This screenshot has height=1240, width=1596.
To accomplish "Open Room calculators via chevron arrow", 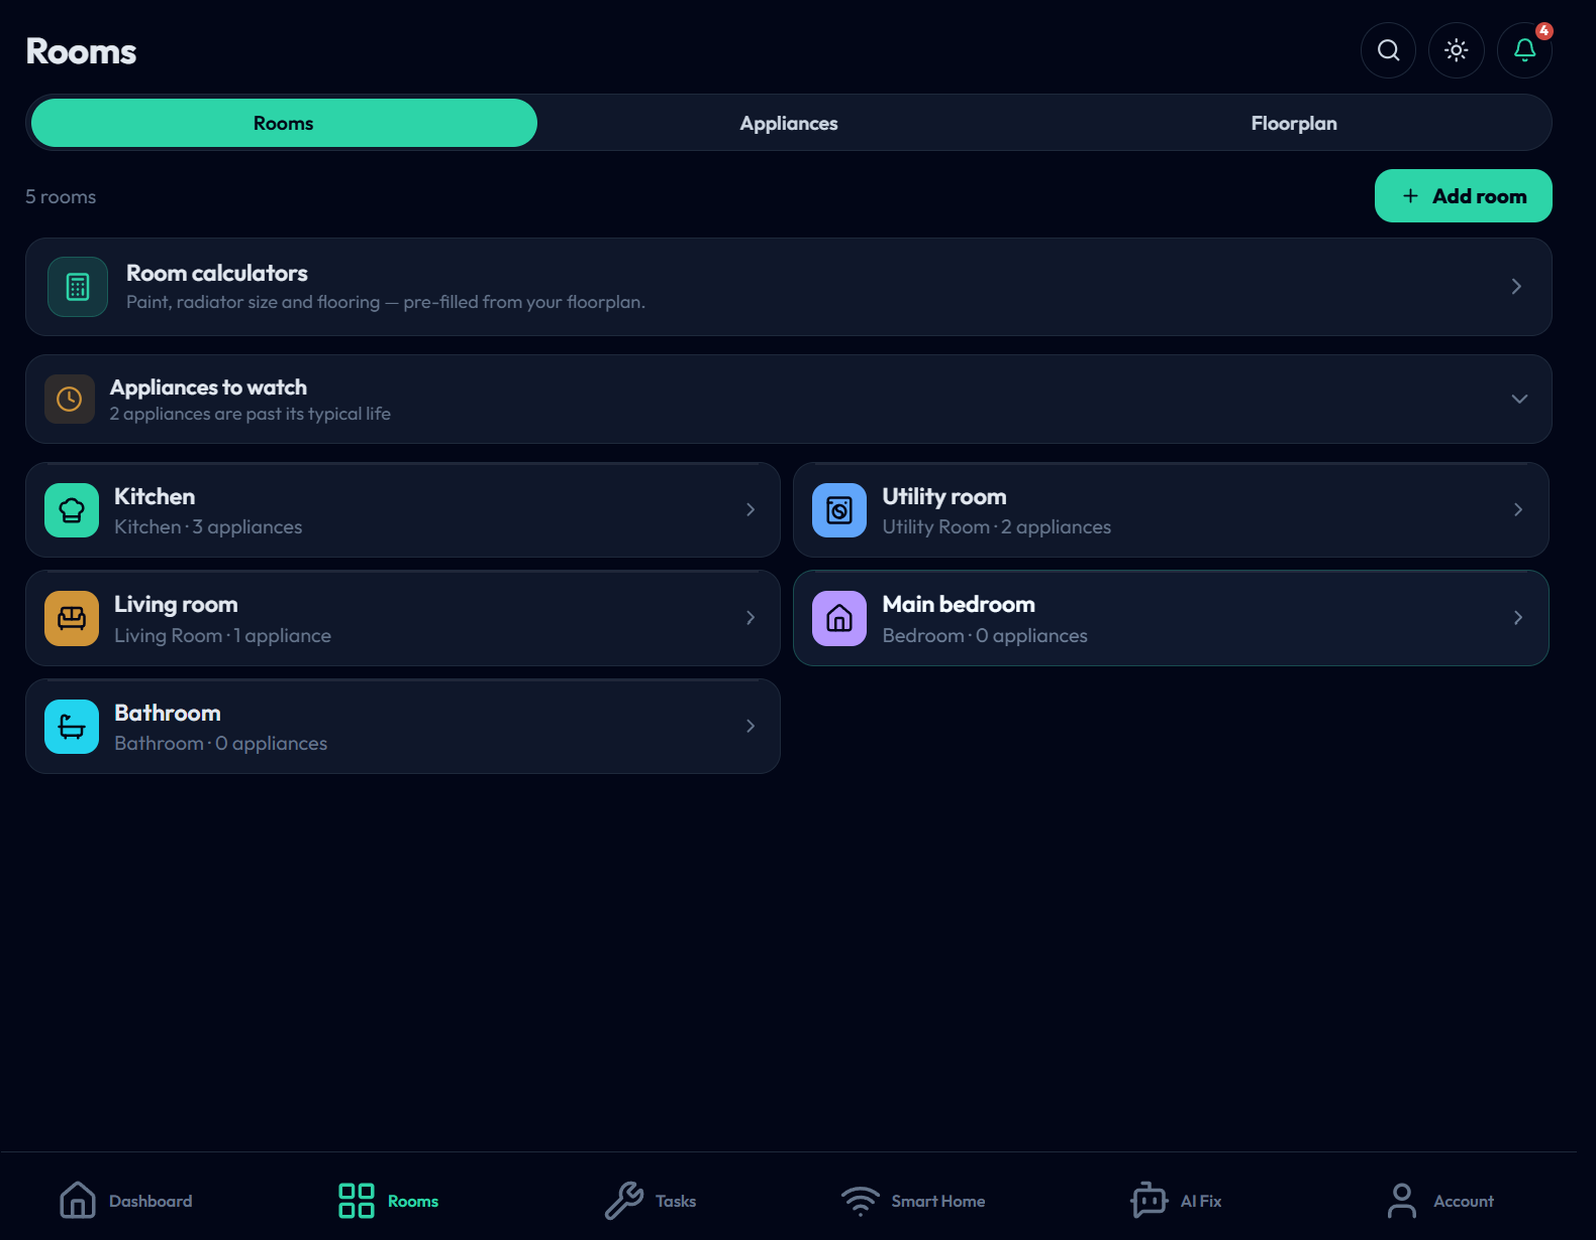I will (1516, 287).
